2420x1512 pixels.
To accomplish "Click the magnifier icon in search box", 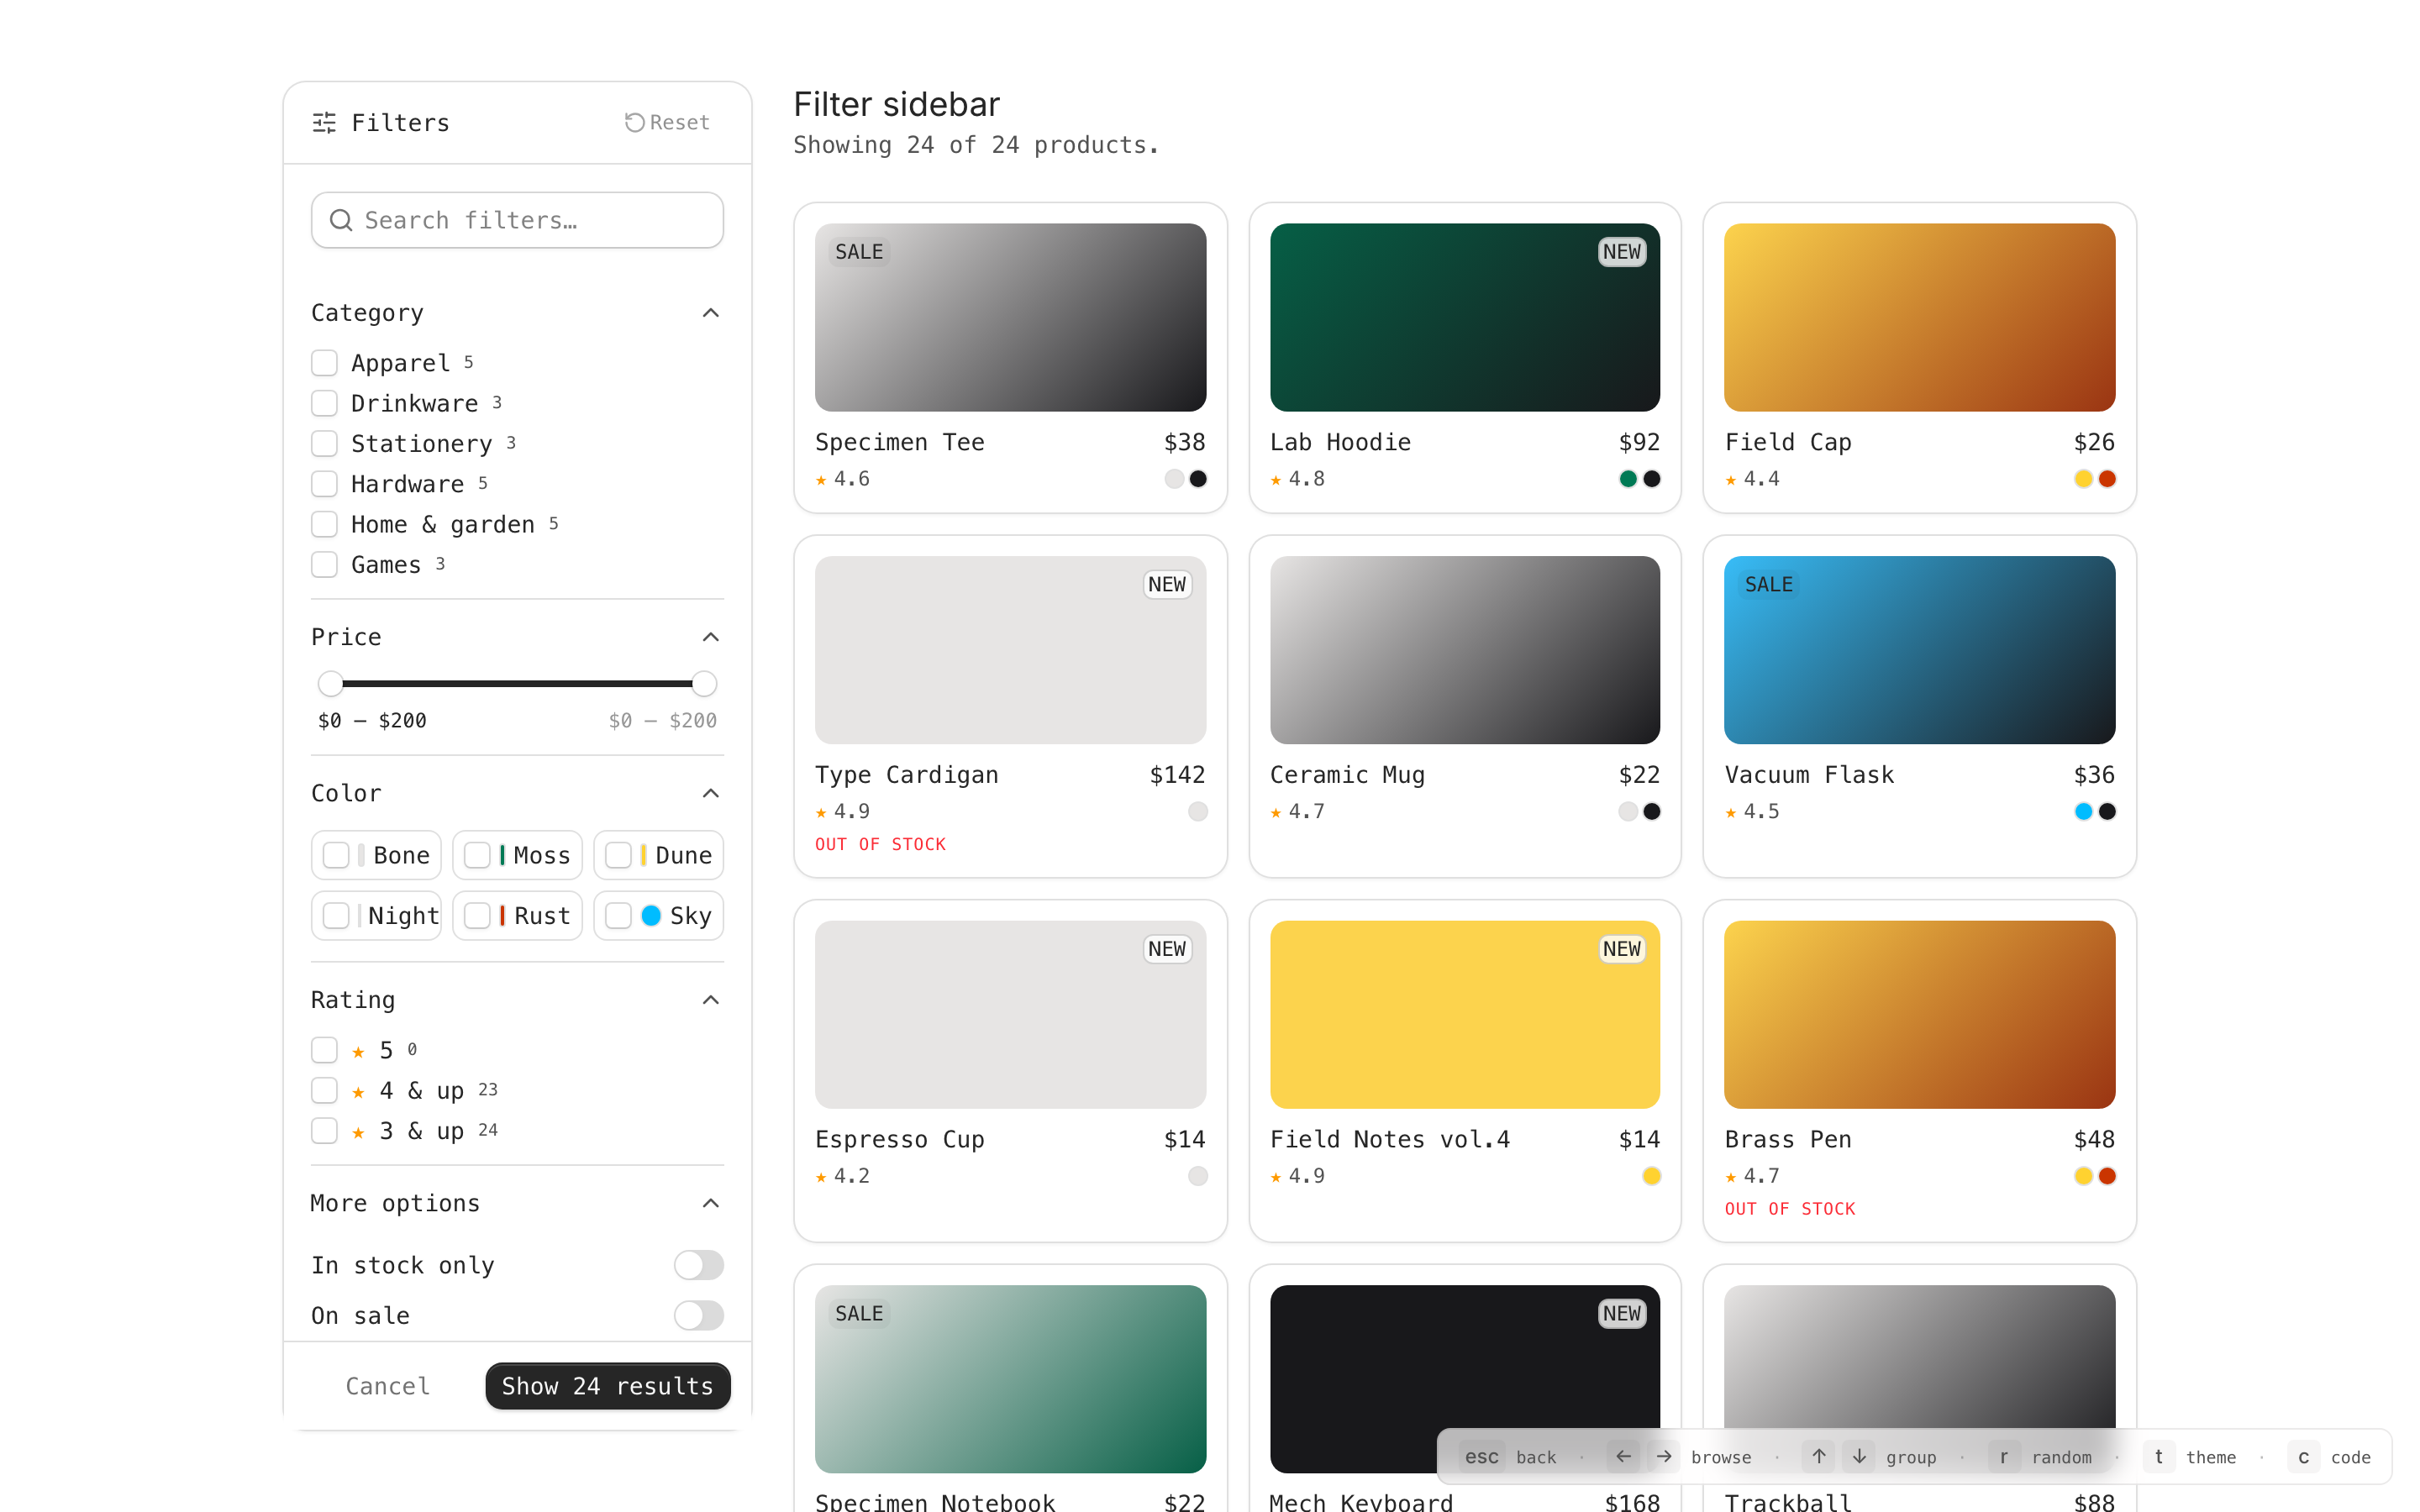I will pyautogui.click(x=341, y=220).
